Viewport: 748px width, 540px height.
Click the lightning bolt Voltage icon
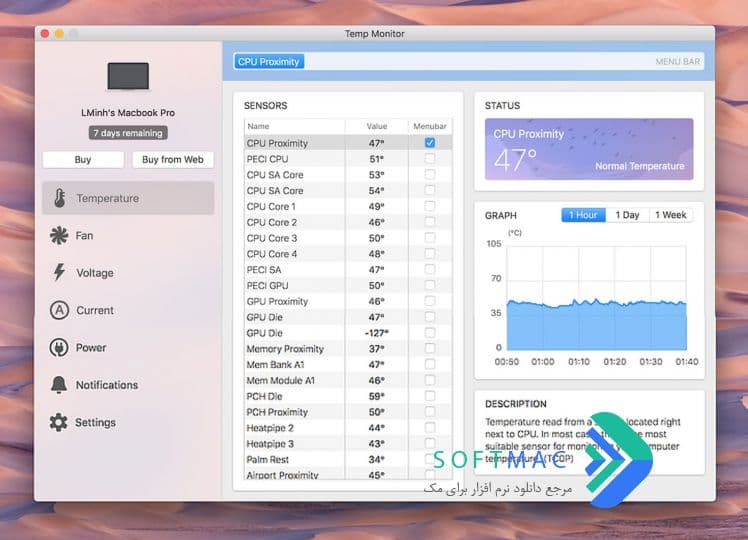click(x=59, y=272)
